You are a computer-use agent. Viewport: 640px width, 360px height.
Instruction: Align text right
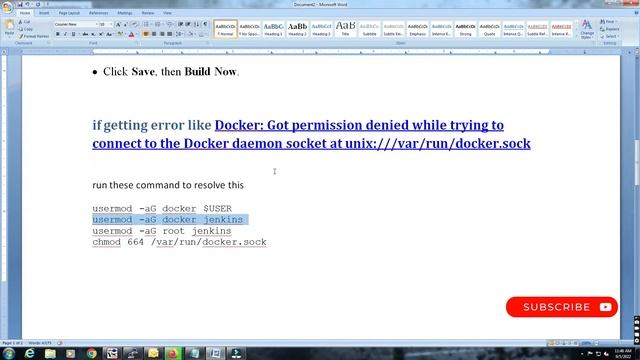162,34
